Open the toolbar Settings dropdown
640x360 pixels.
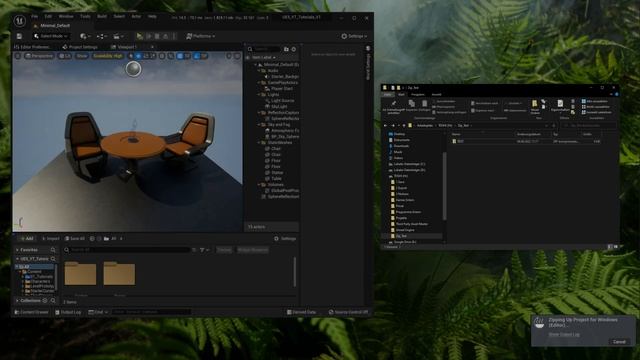pos(354,36)
